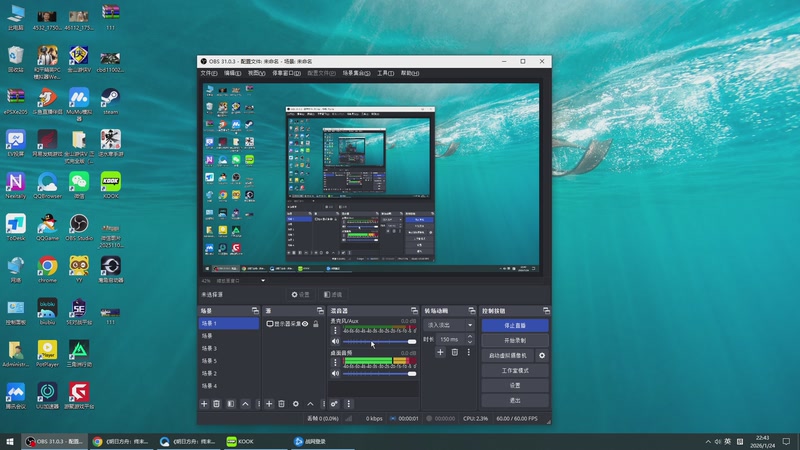Open advanced audio properties gears icon
The image size is (800, 450).
pos(334,404)
